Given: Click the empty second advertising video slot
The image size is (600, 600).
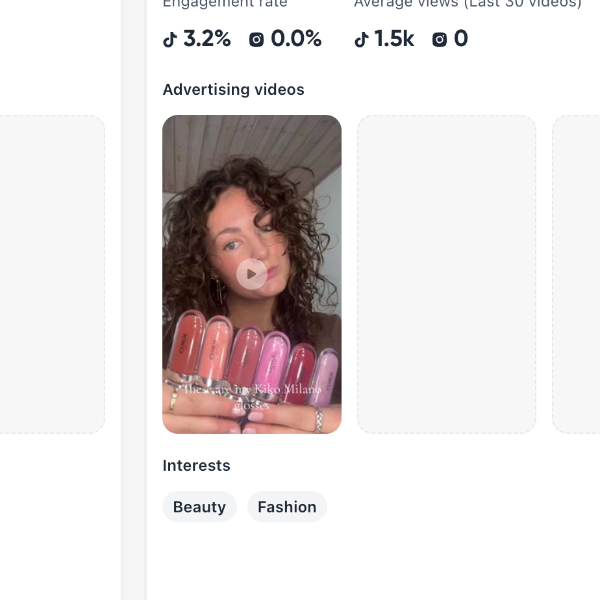Looking at the screenshot, I should 447,274.
